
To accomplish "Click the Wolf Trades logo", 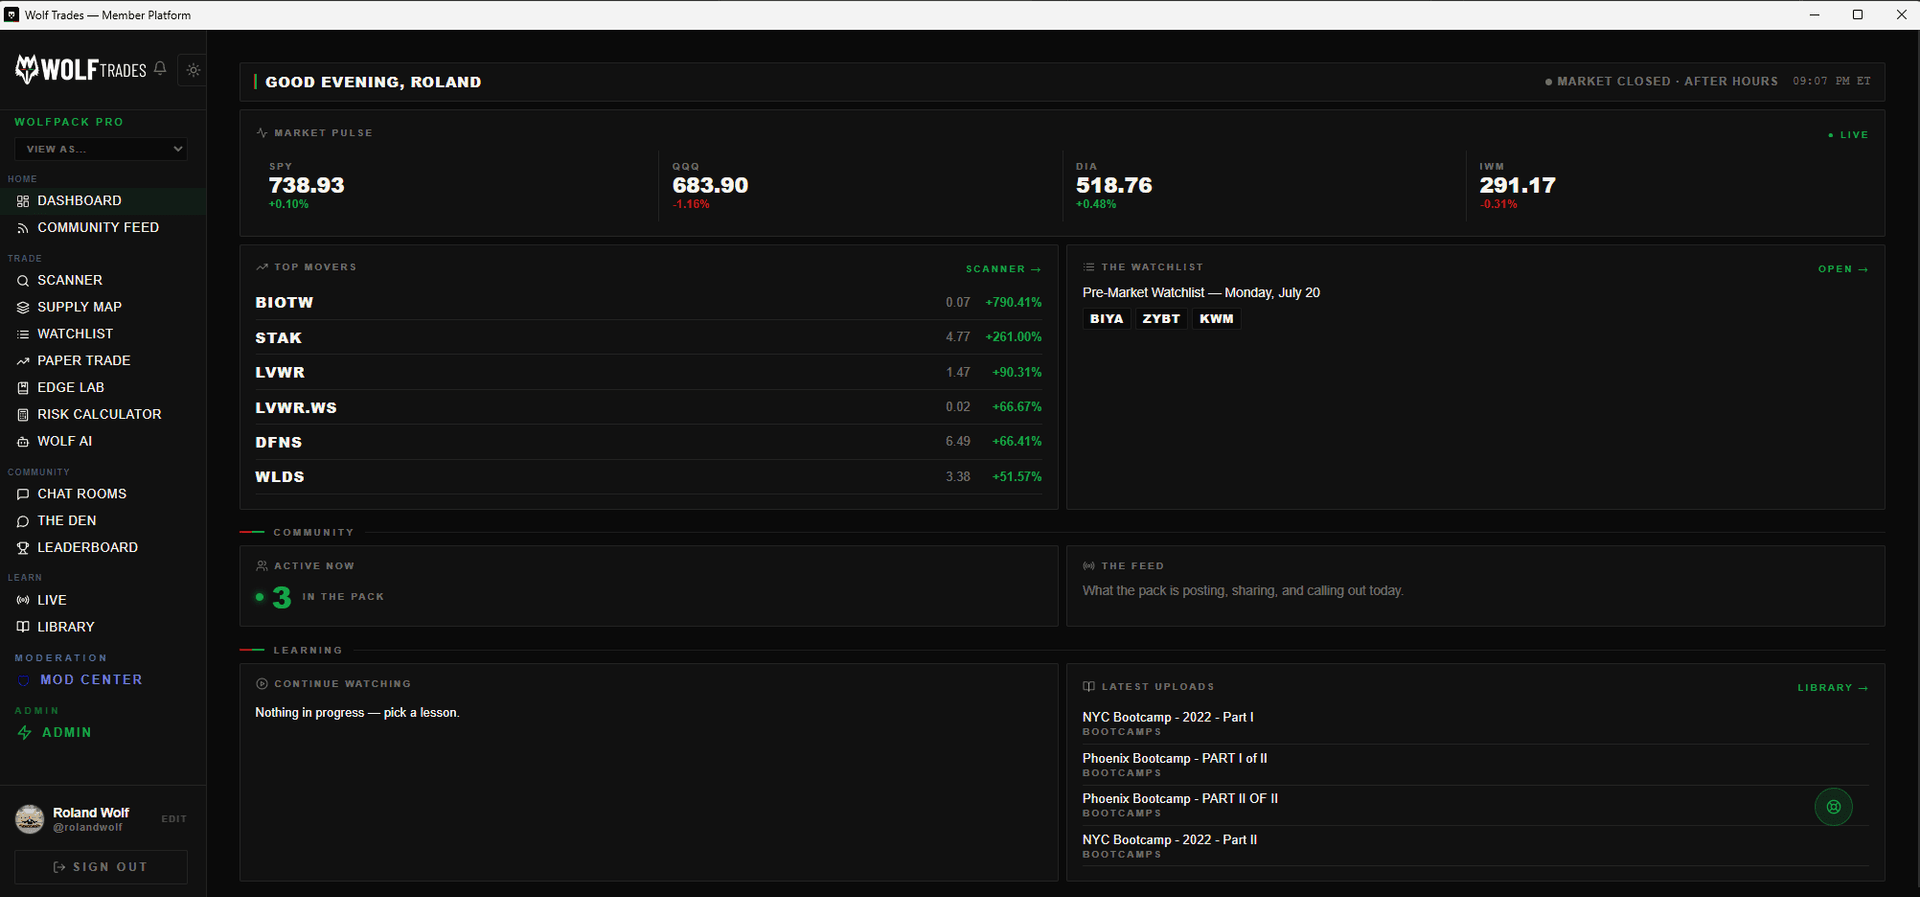I will (80, 69).
